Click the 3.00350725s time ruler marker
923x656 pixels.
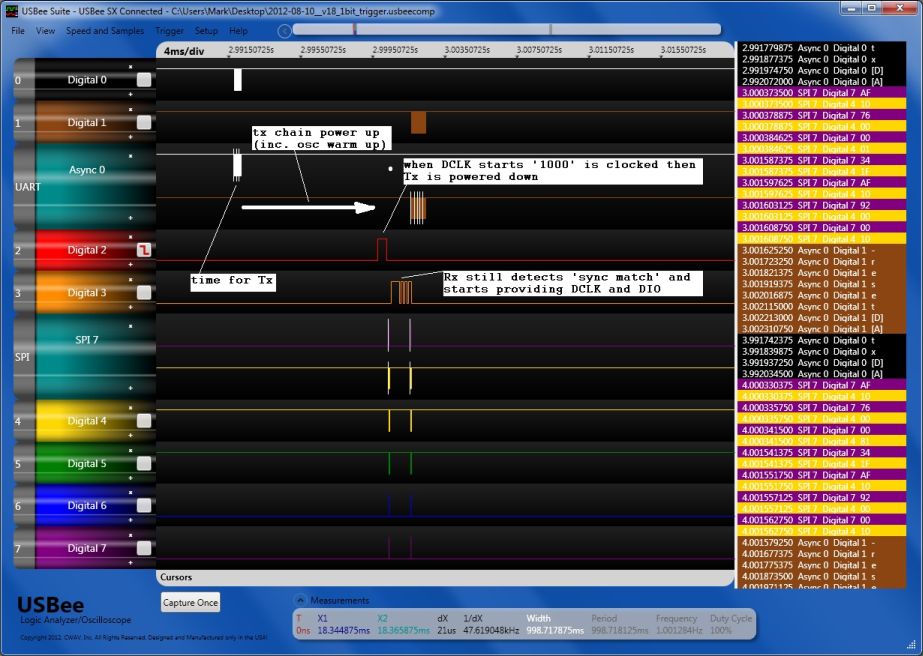(467, 50)
